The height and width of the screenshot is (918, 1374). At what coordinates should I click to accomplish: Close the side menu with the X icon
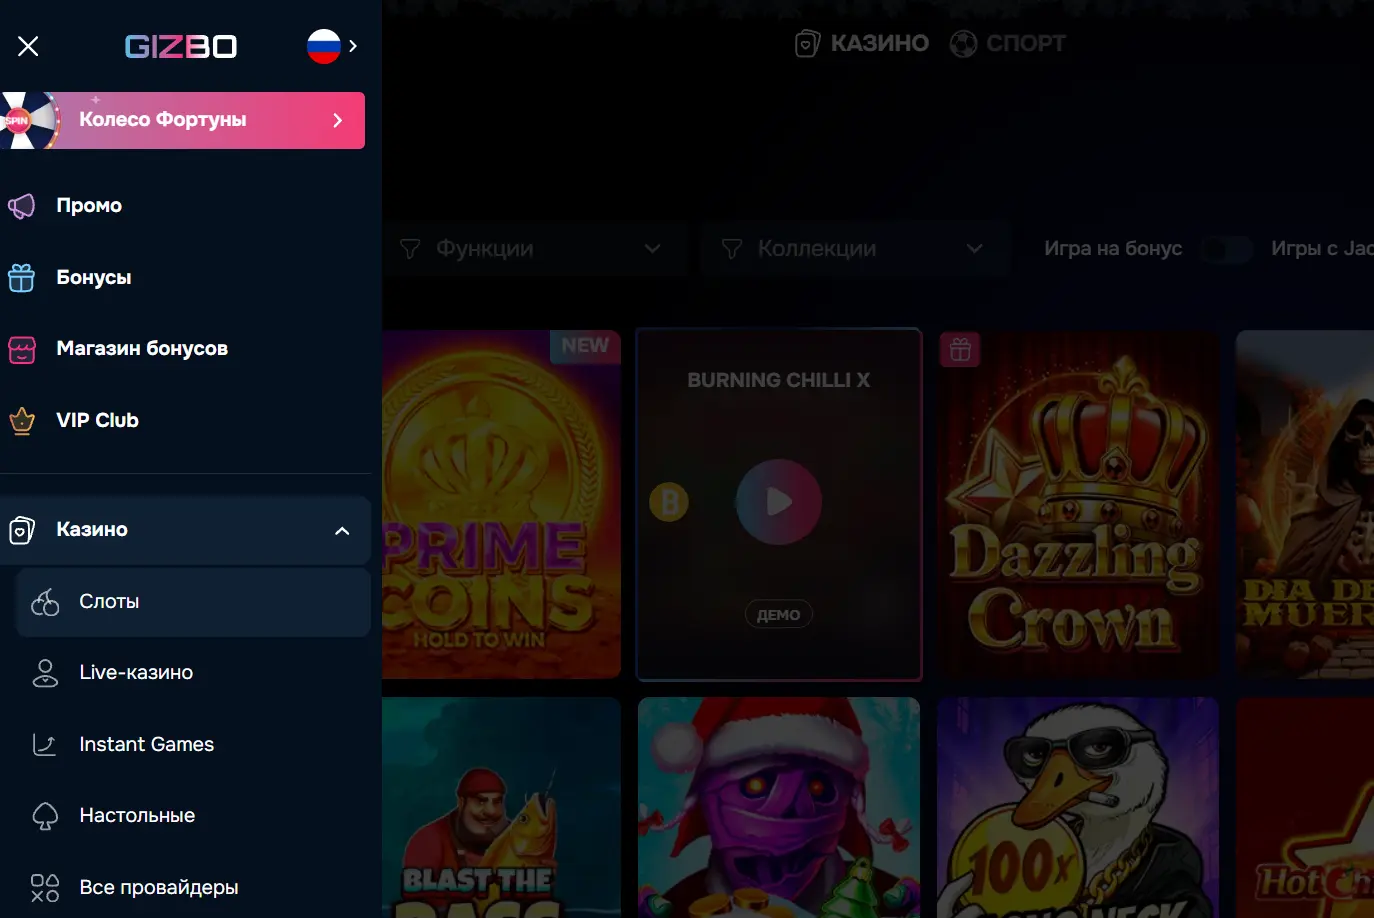28,46
